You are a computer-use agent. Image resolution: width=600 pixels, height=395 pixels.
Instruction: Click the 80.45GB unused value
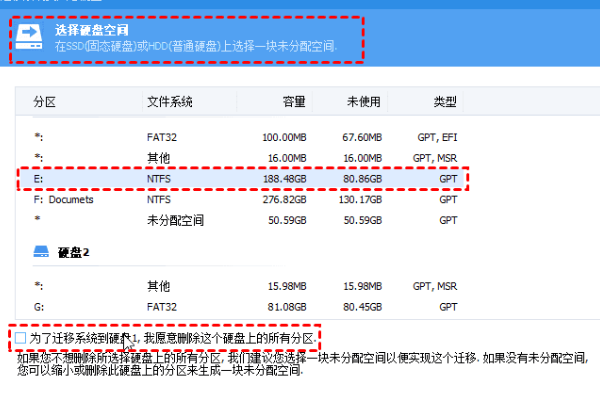(362, 307)
